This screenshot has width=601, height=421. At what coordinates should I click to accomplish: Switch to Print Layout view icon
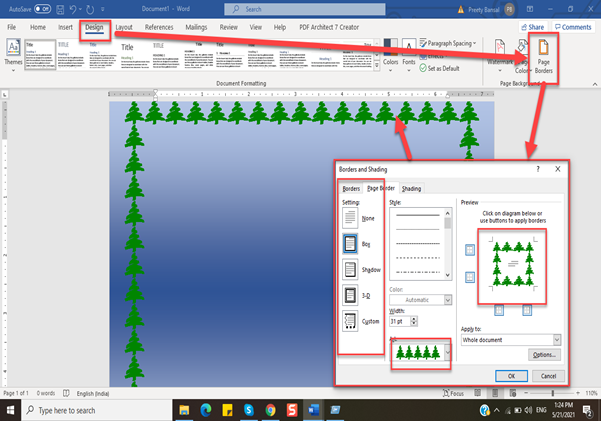pos(495,393)
